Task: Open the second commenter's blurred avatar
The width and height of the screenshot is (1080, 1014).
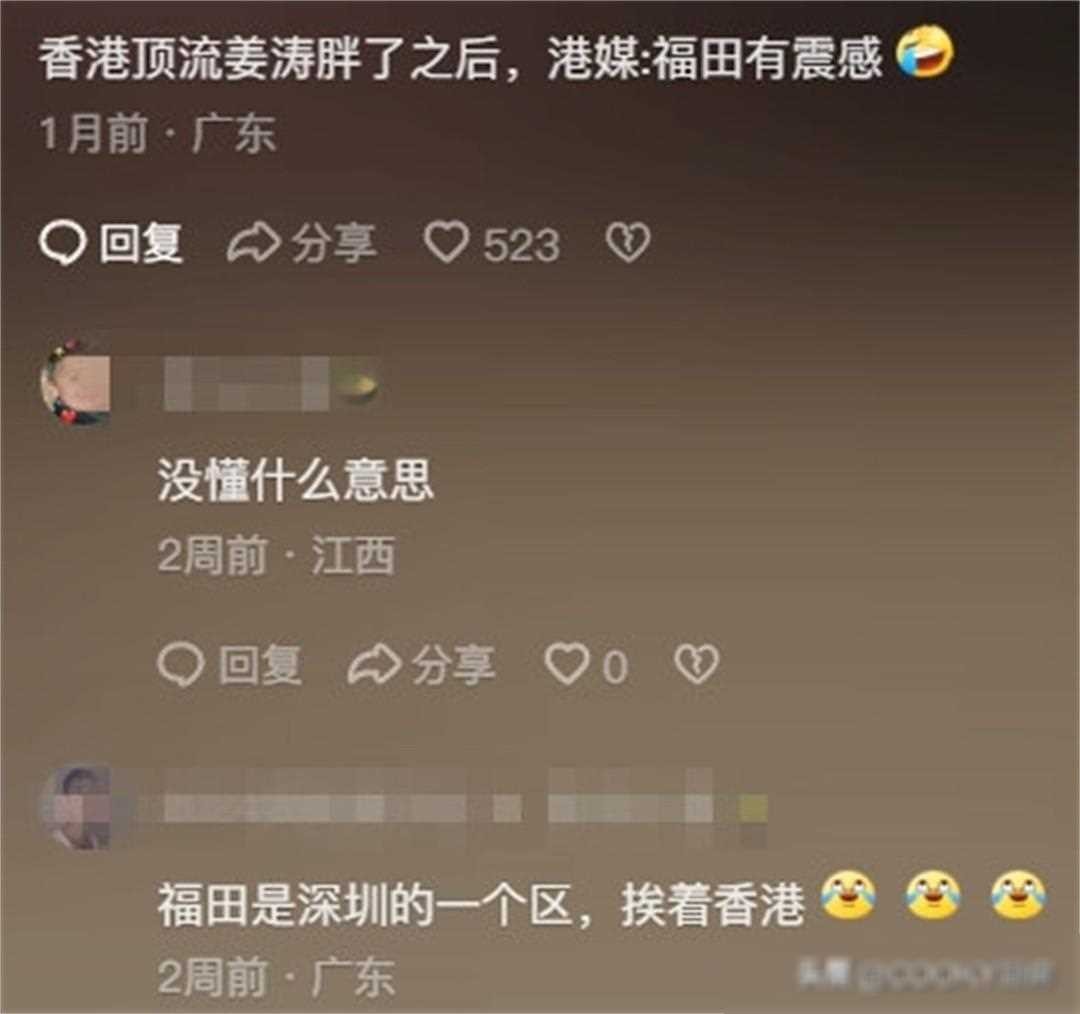Action: tap(76, 807)
